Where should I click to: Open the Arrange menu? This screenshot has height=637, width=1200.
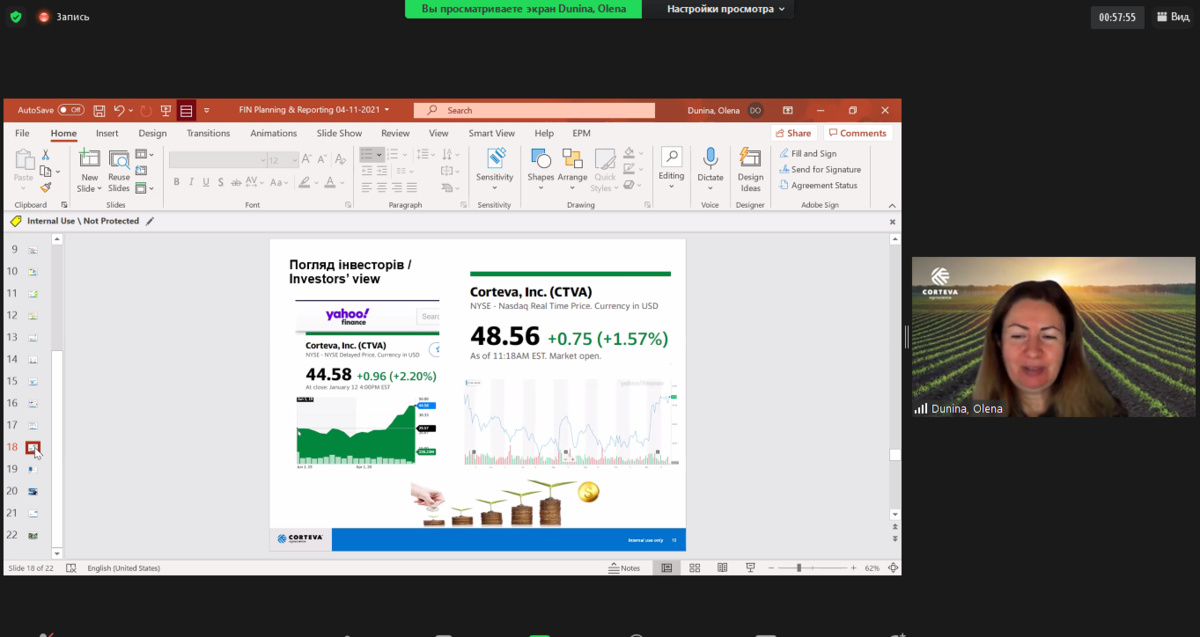(x=572, y=170)
